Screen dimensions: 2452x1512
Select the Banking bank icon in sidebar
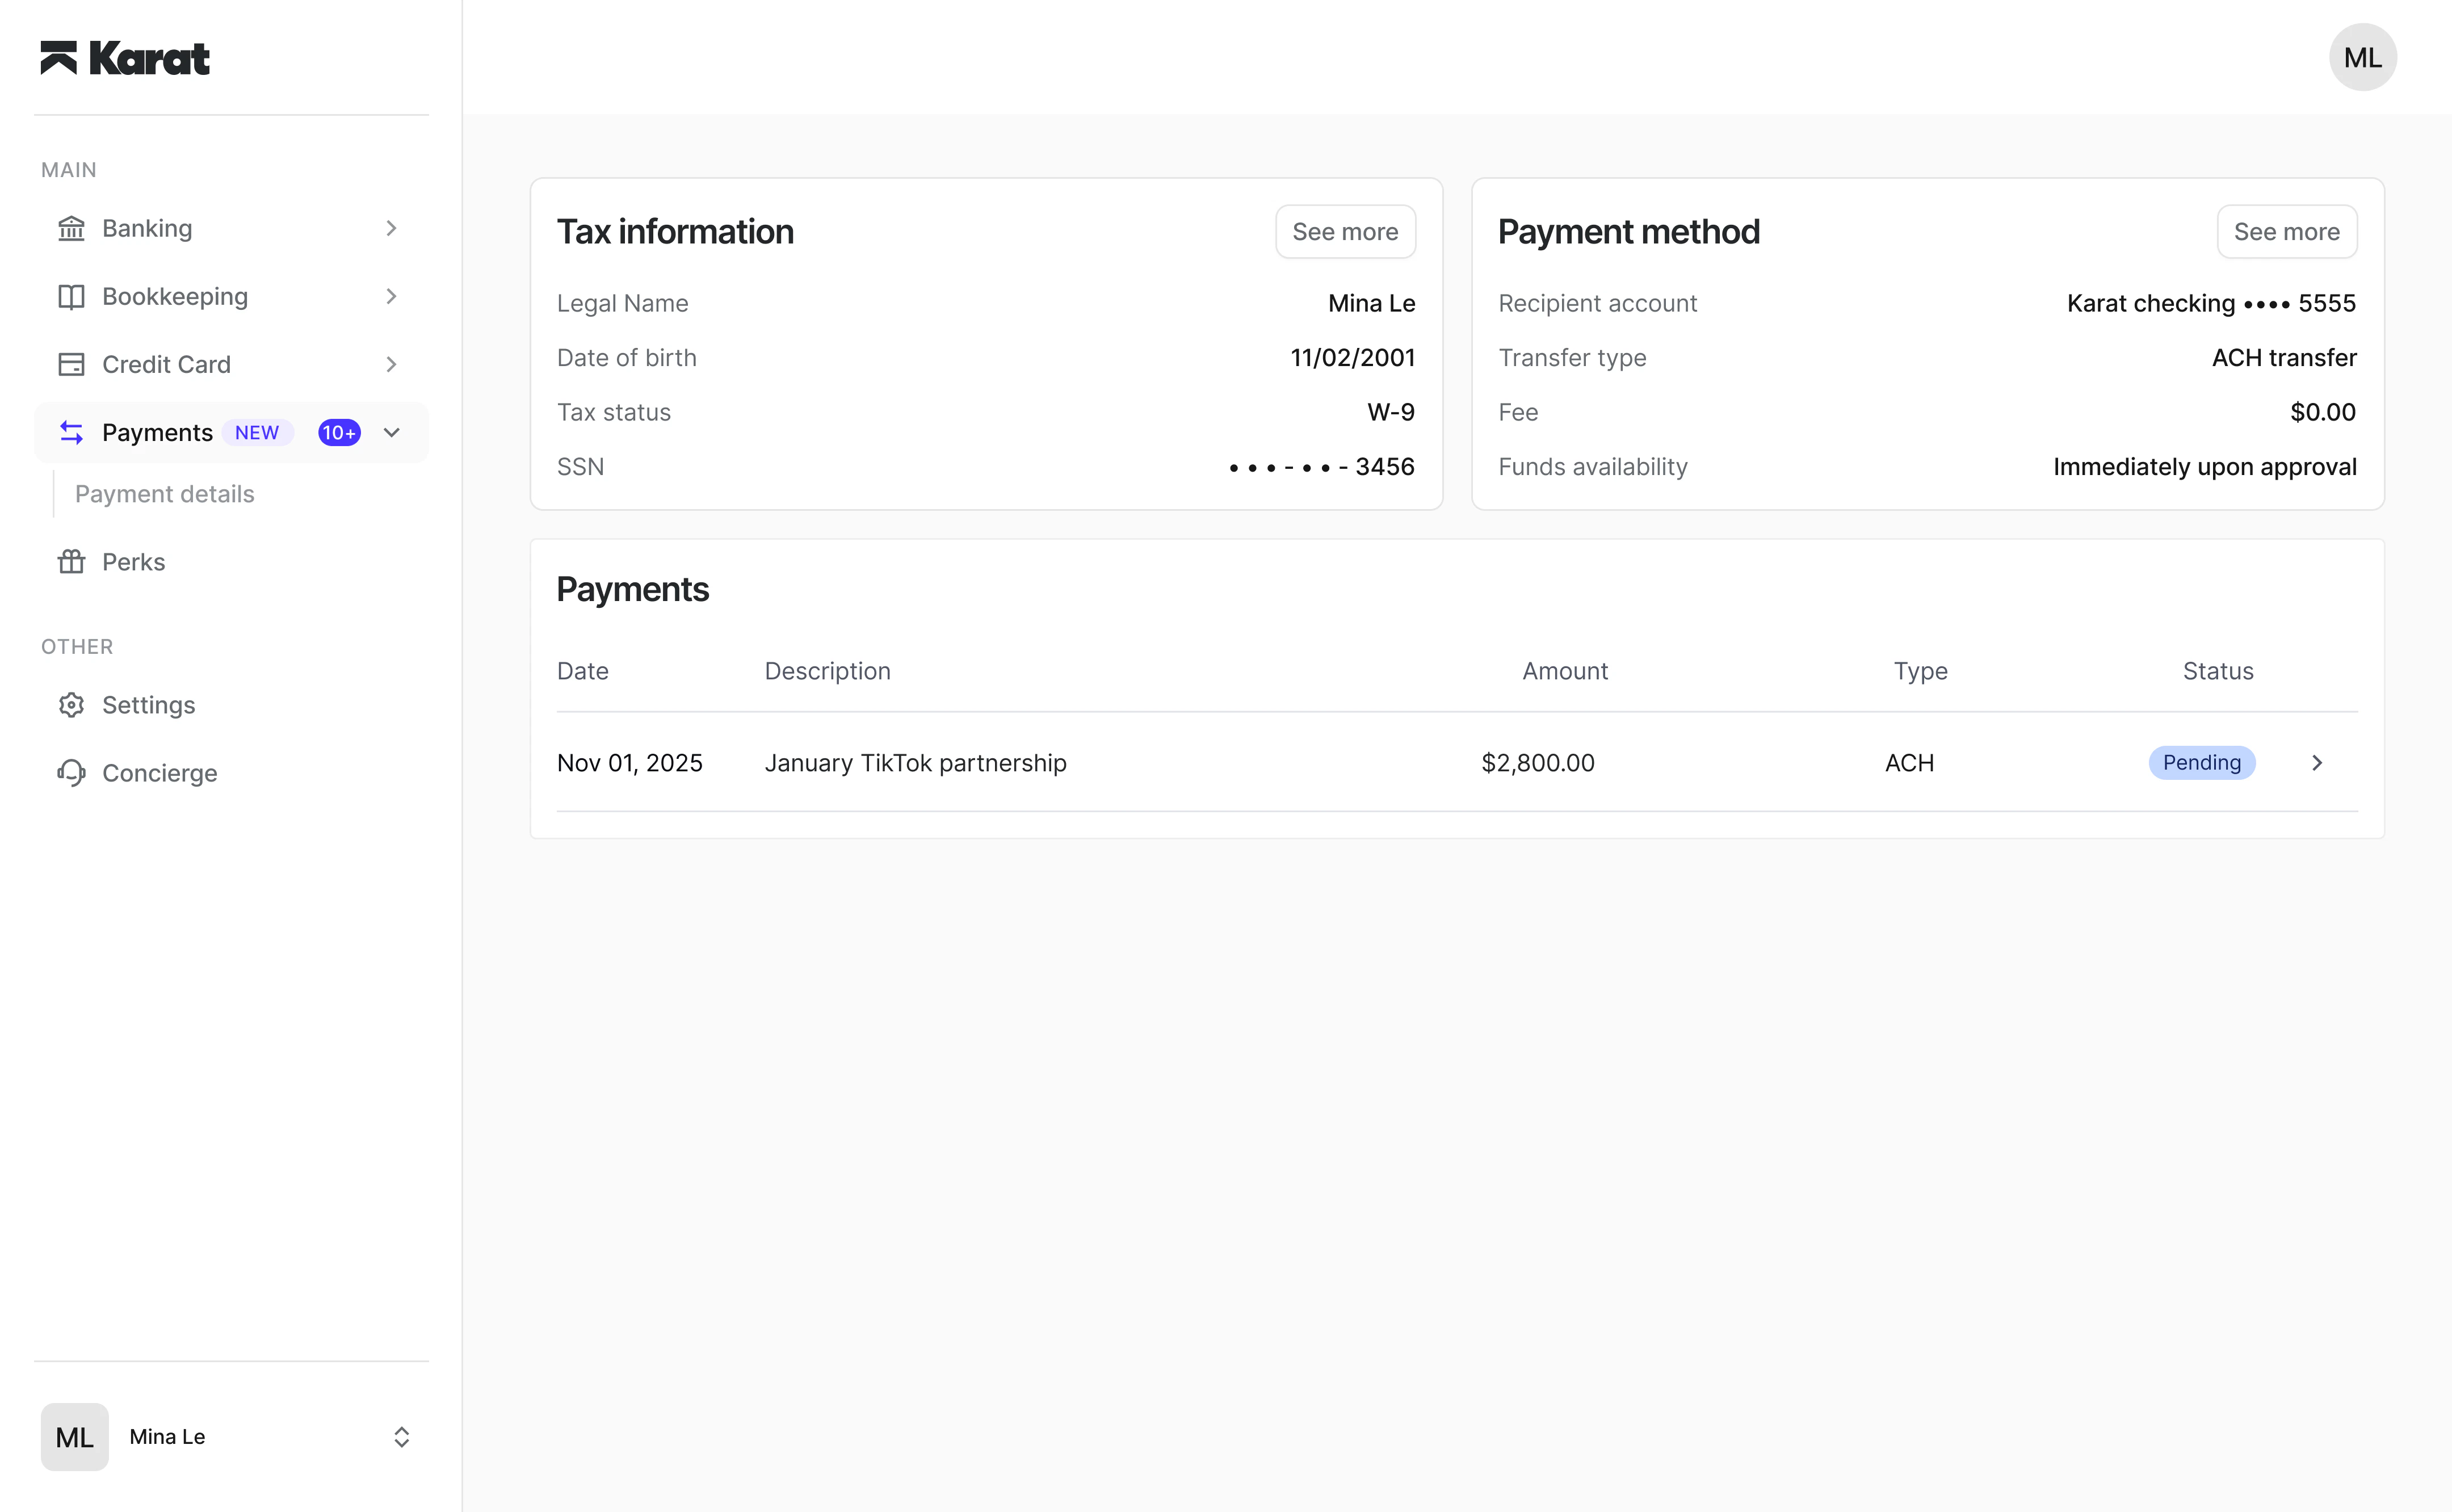point(71,228)
